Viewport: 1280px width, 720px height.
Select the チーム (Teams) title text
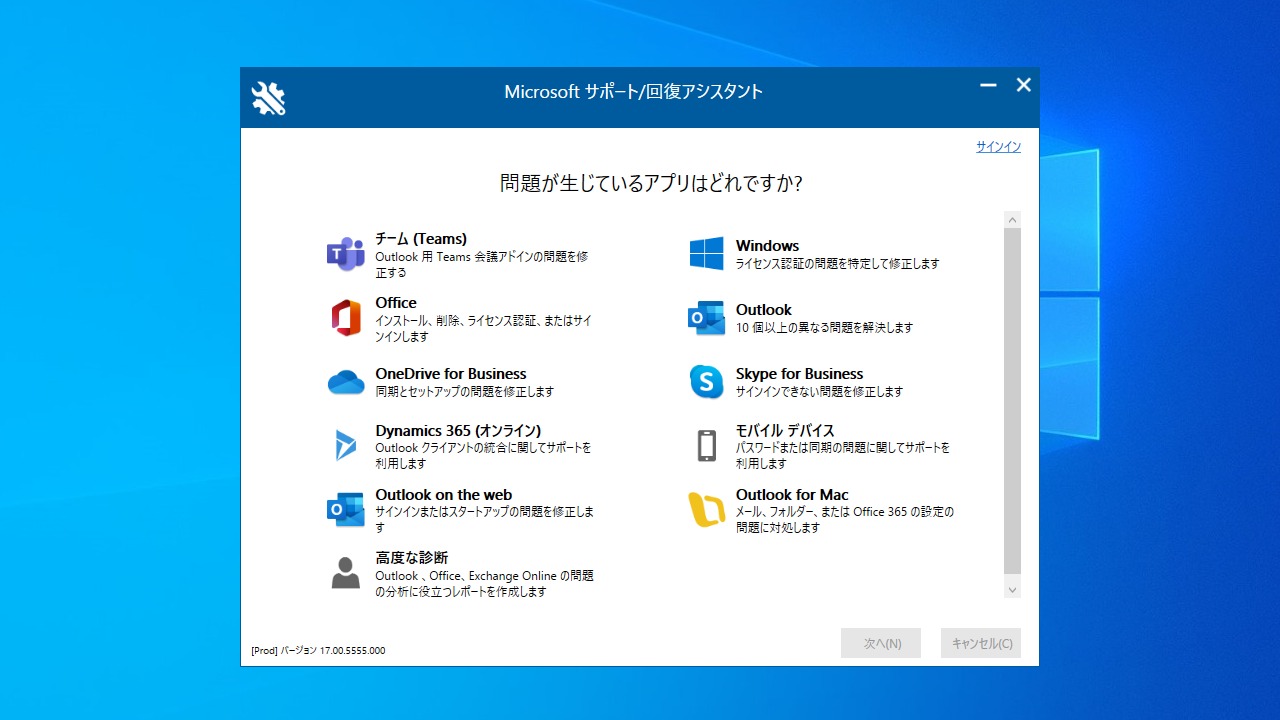tap(421, 239)
